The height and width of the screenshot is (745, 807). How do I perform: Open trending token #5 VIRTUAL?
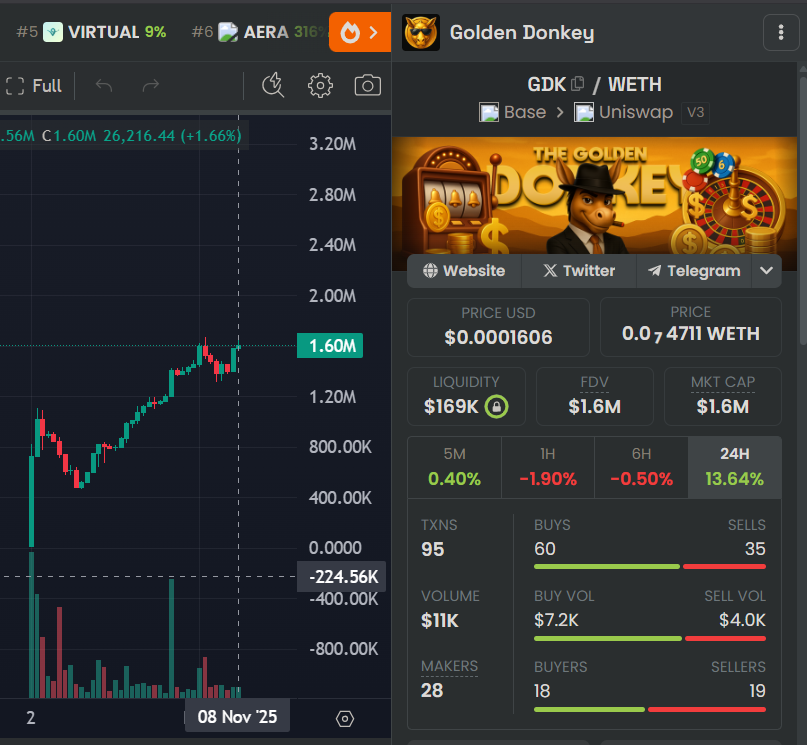(x=91, y=32)
